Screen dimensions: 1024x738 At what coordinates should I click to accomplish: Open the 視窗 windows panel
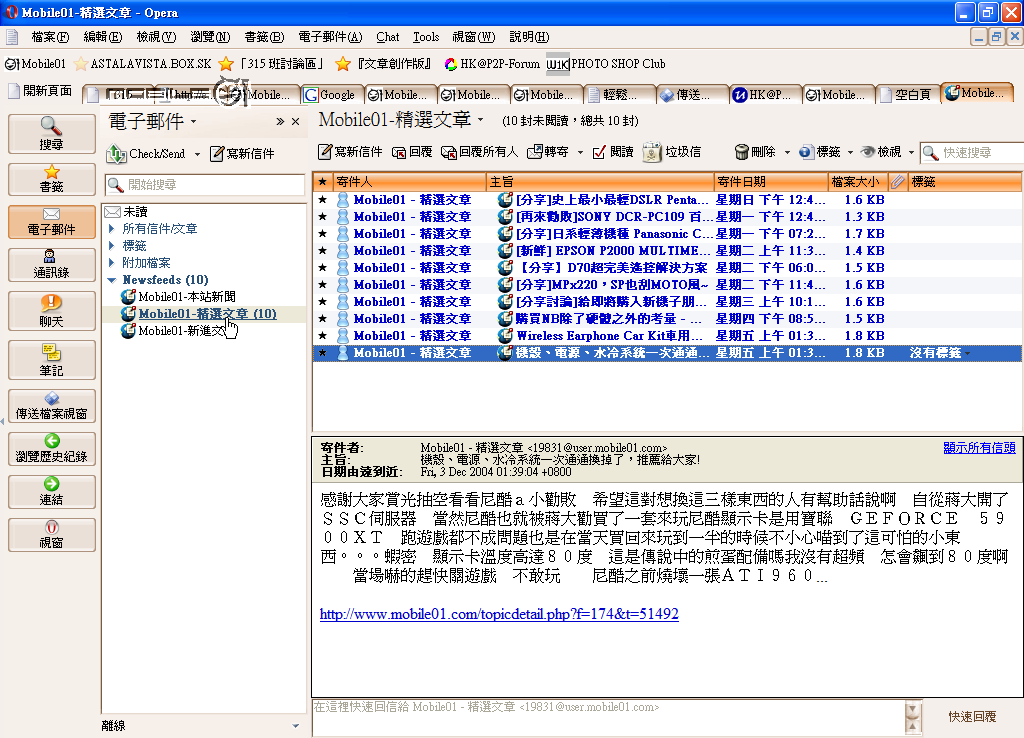(52, 535)
